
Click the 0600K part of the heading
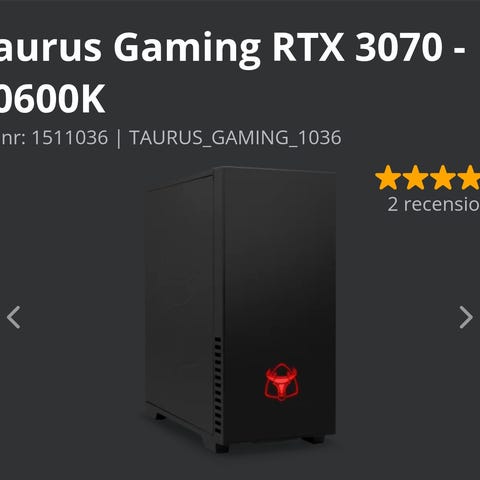click(52, 99)
